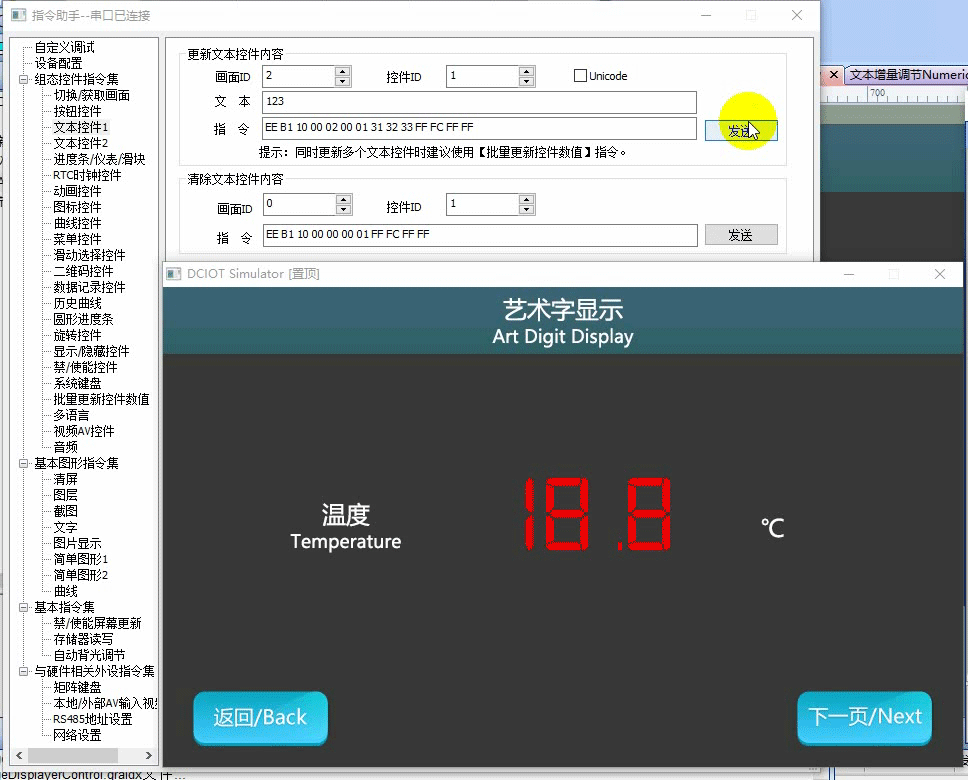Select 清屏 tree item
The image size is (968, 780).
point(65,479)
